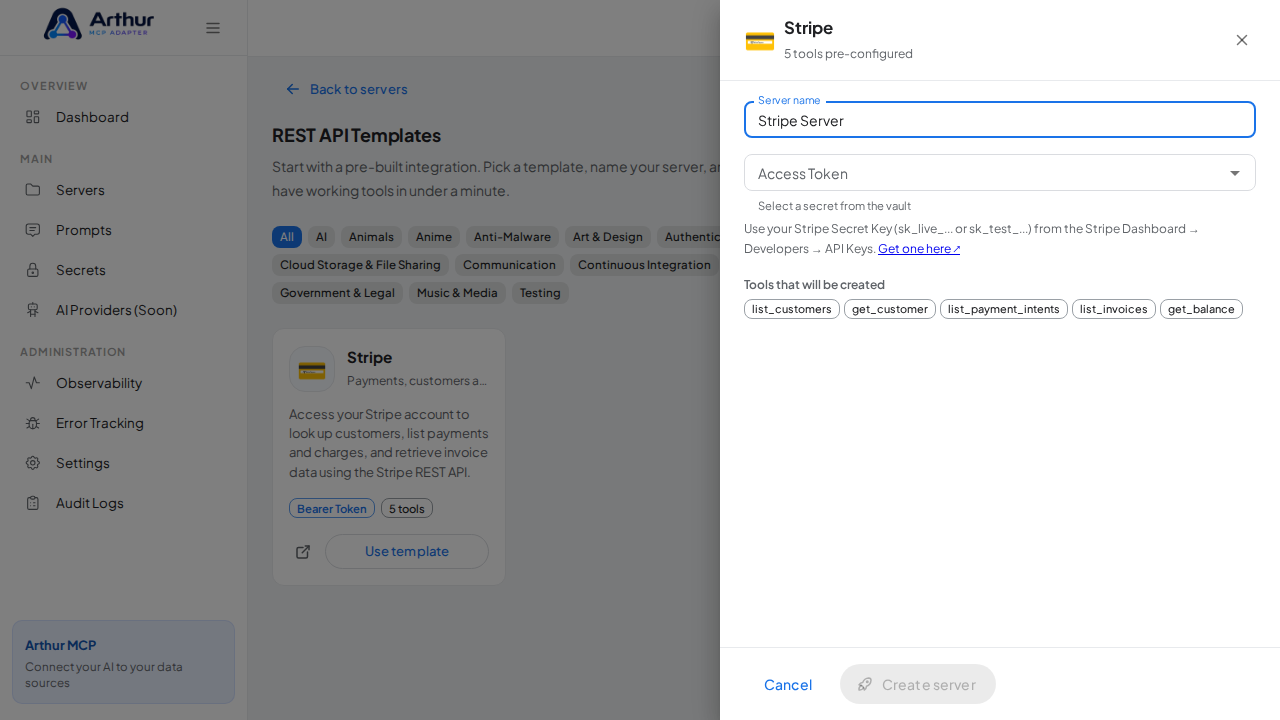Click the Bearer Token badge

click(332, 508)
